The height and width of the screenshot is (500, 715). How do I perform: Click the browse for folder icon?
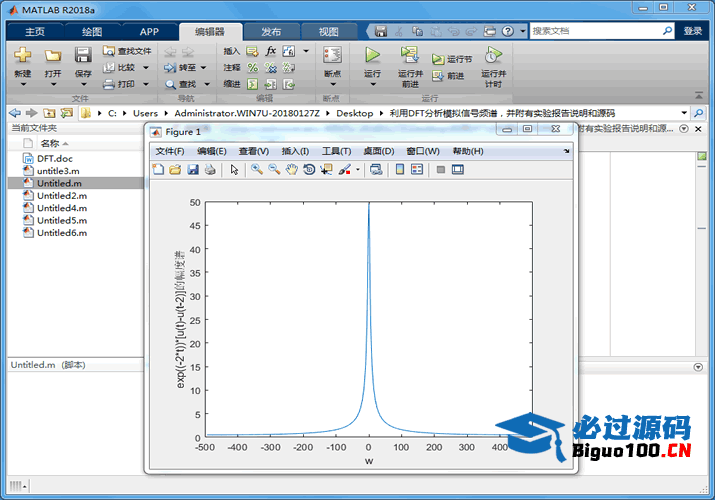coord(67,113)
